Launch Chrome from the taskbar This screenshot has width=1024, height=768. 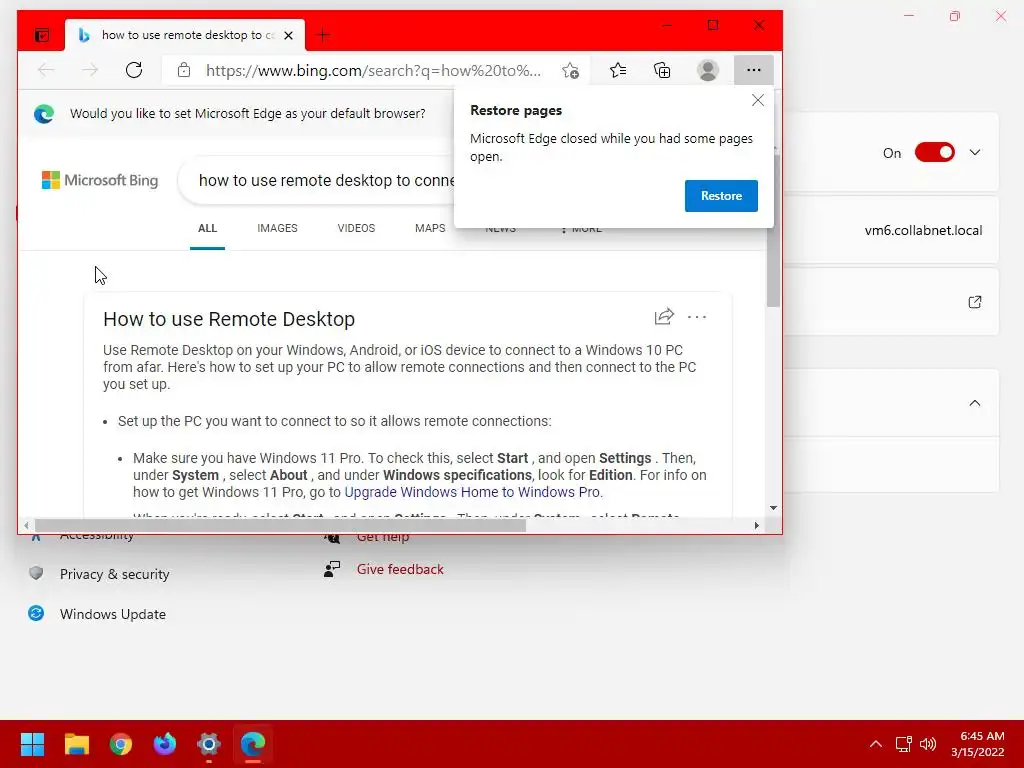[x=121, y=744]
